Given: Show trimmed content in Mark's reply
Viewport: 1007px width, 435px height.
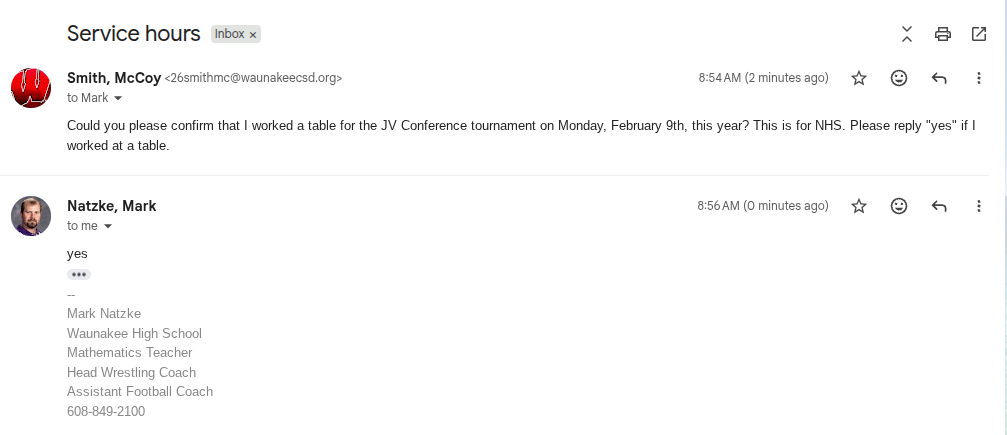Looking at the screenshot, I should point(79,274).
